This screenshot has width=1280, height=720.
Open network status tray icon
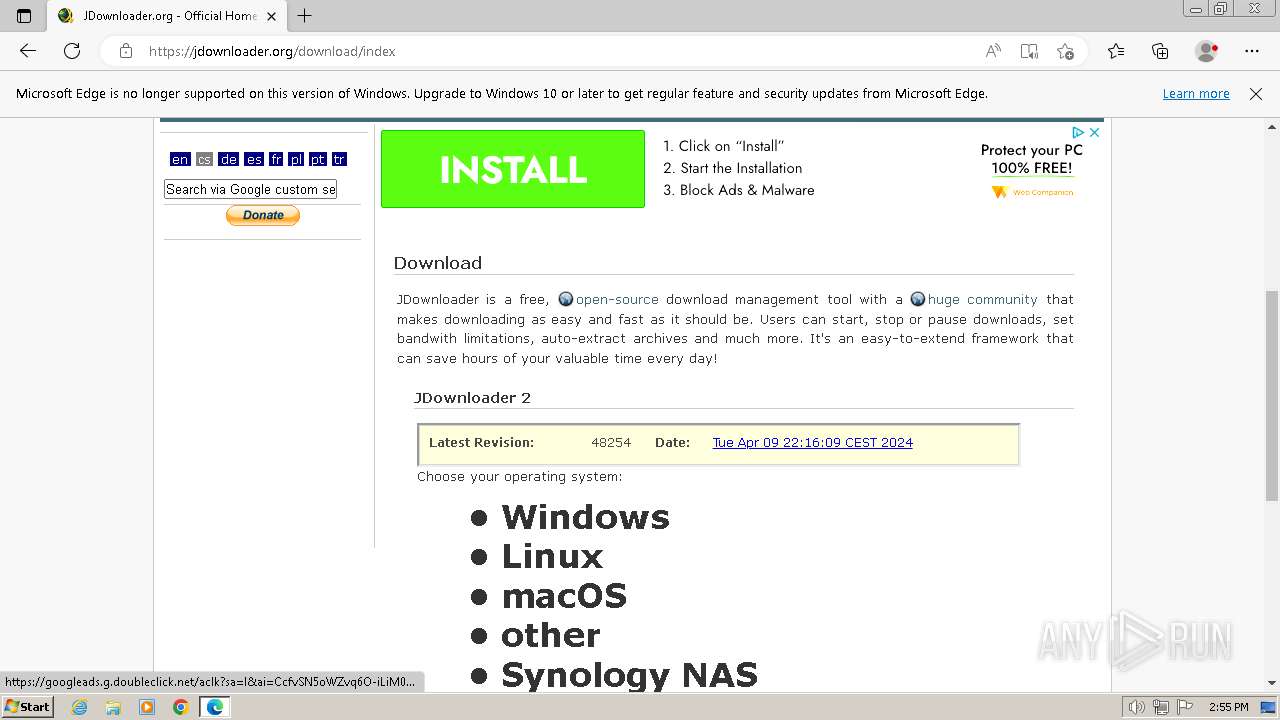[1161, 707]
